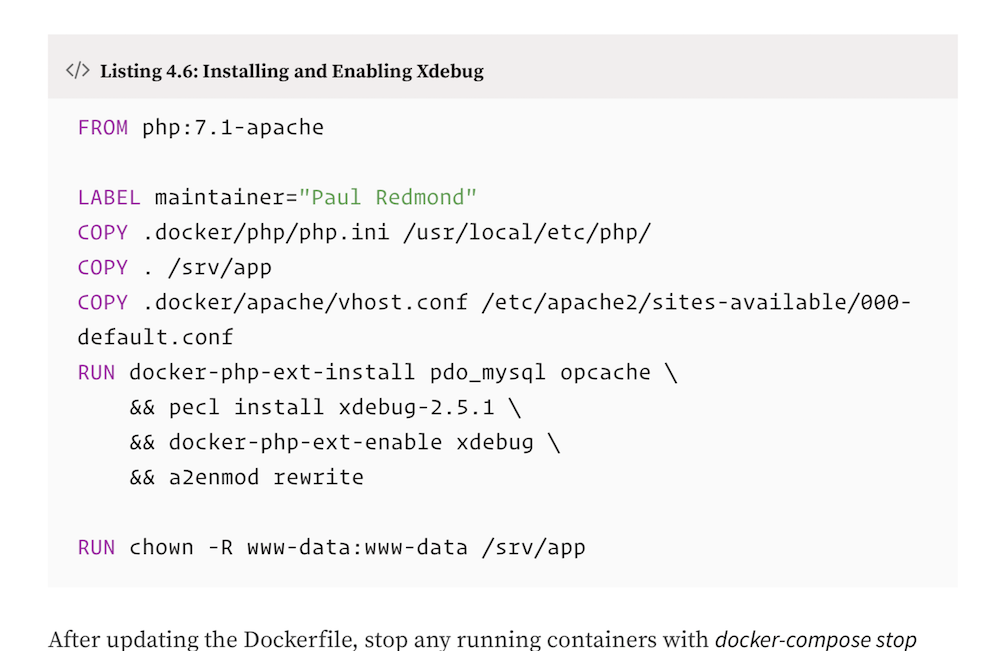The image size is (1000, 651).
Task: Click the FROM keyword in the first line
Action: point(103,128)
